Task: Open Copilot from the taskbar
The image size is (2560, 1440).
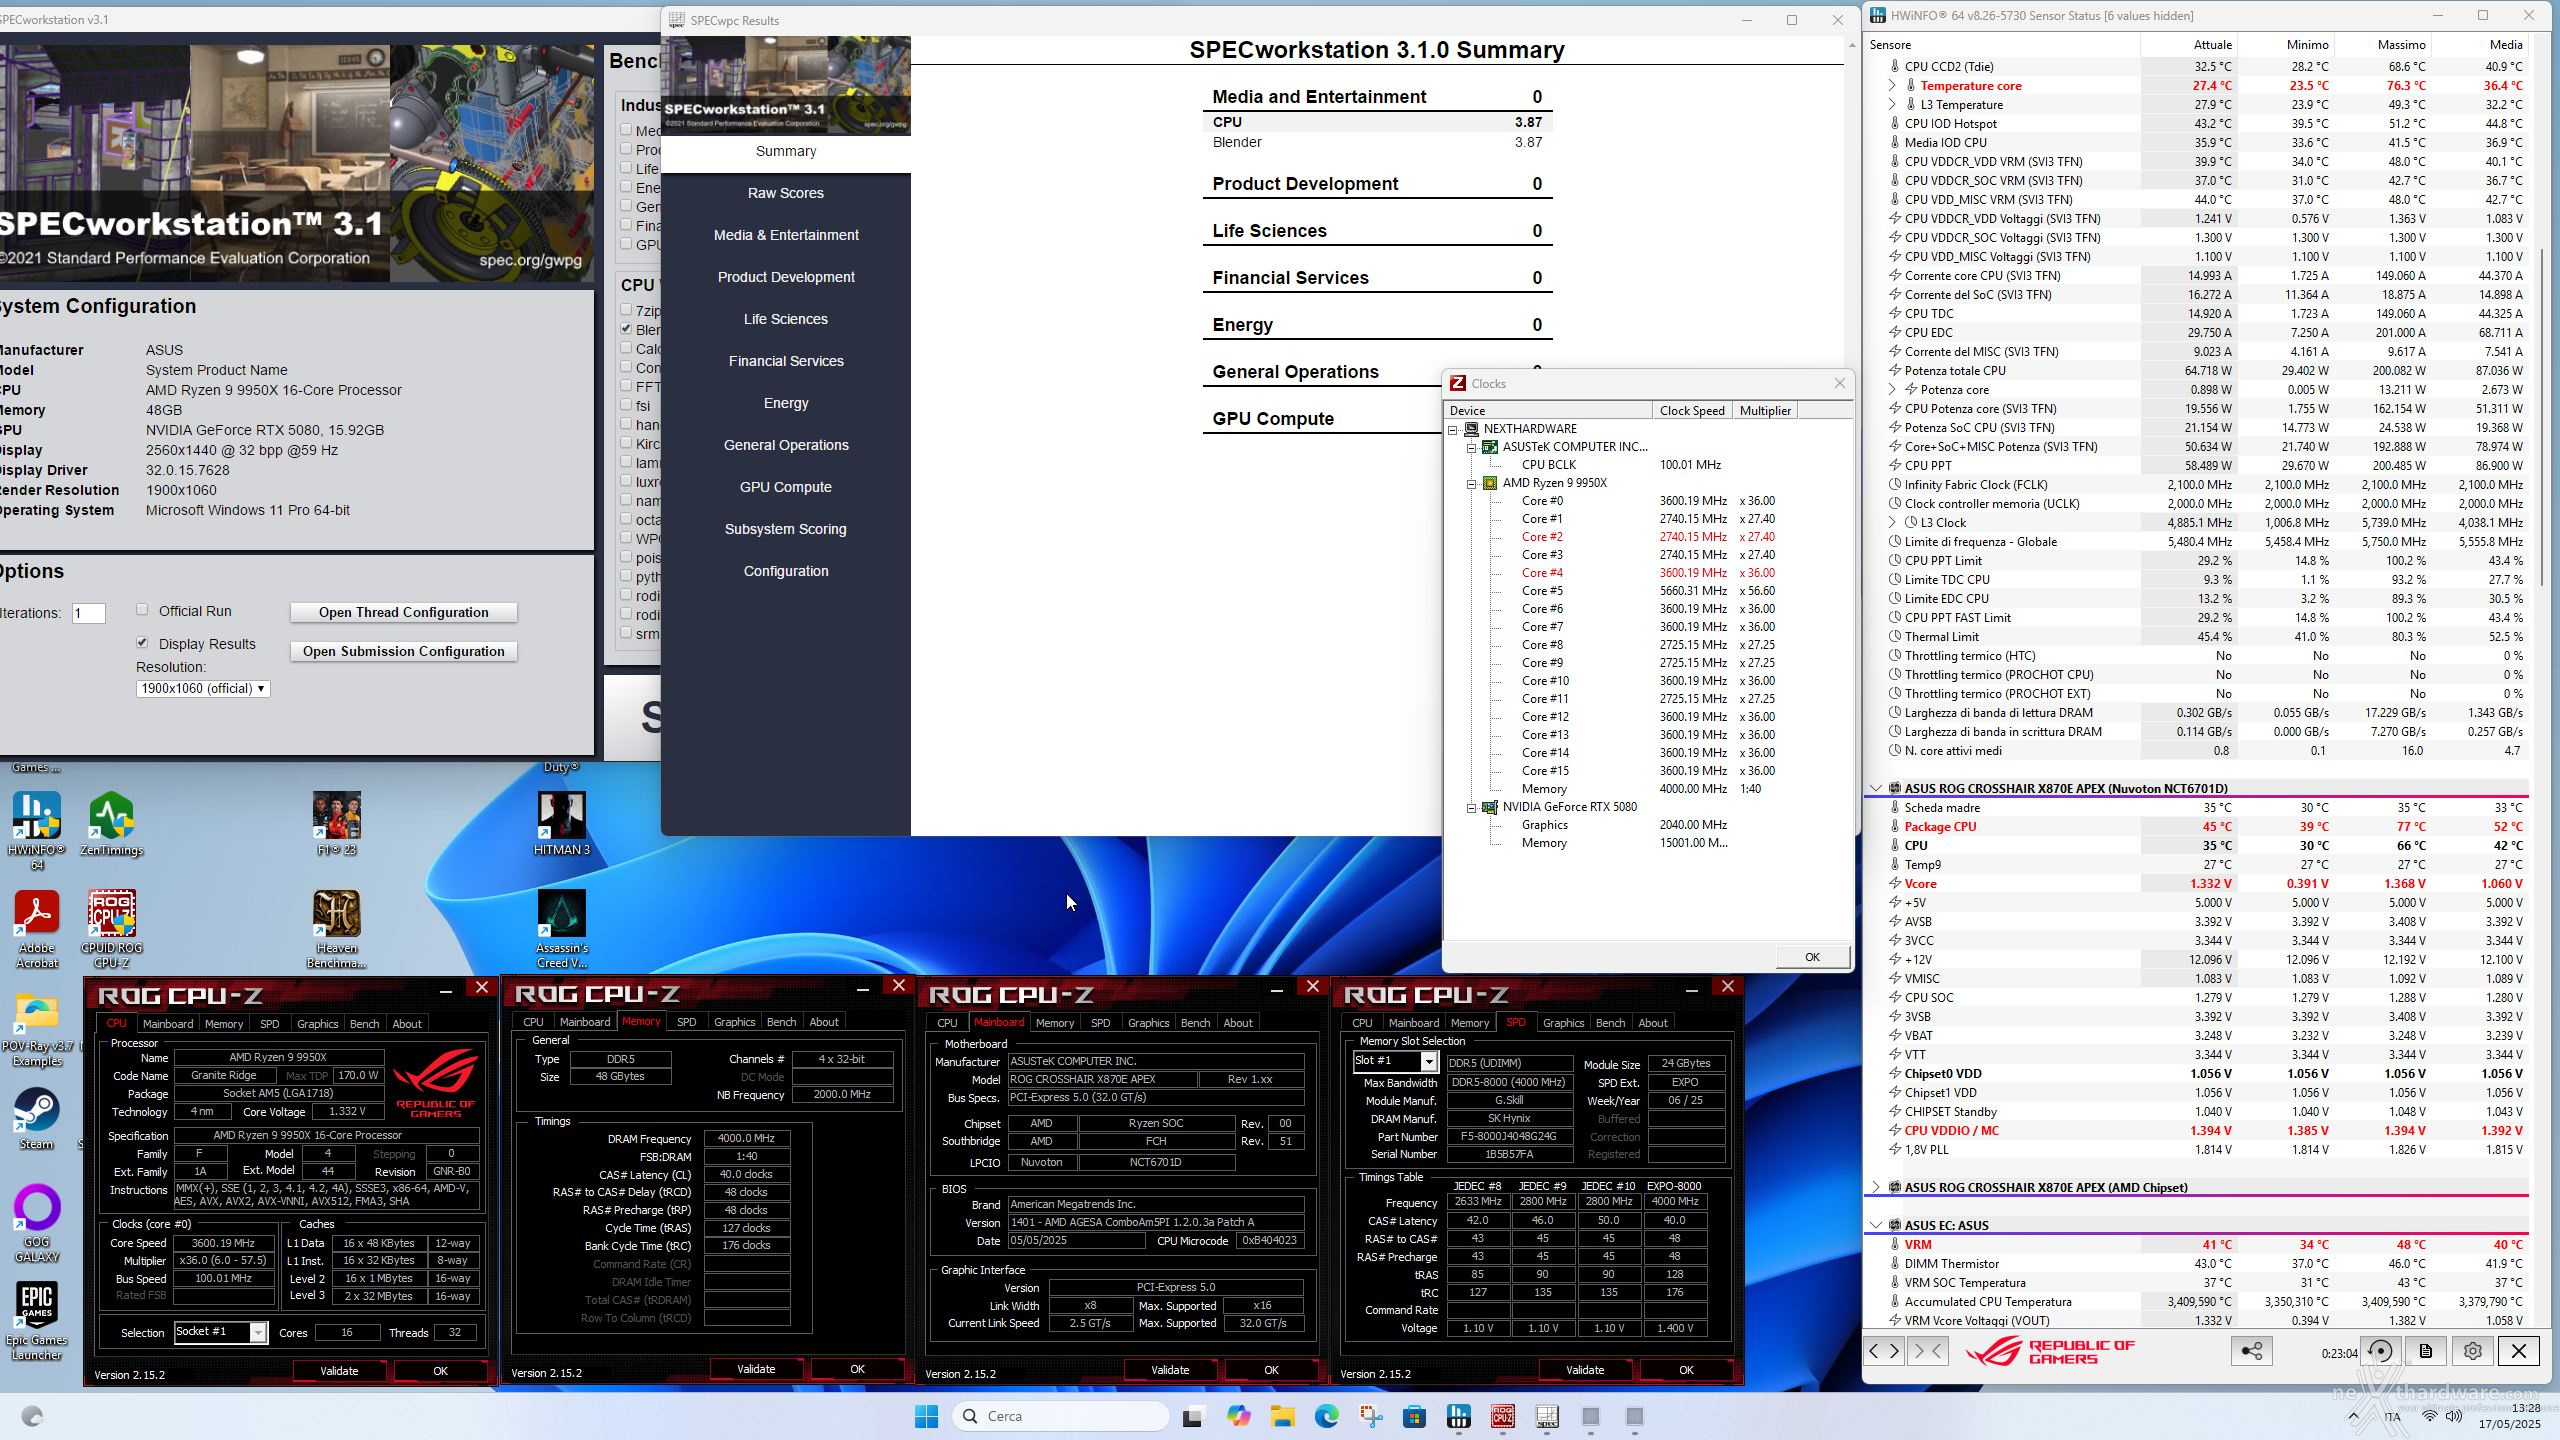Action: (1238, 1416)
